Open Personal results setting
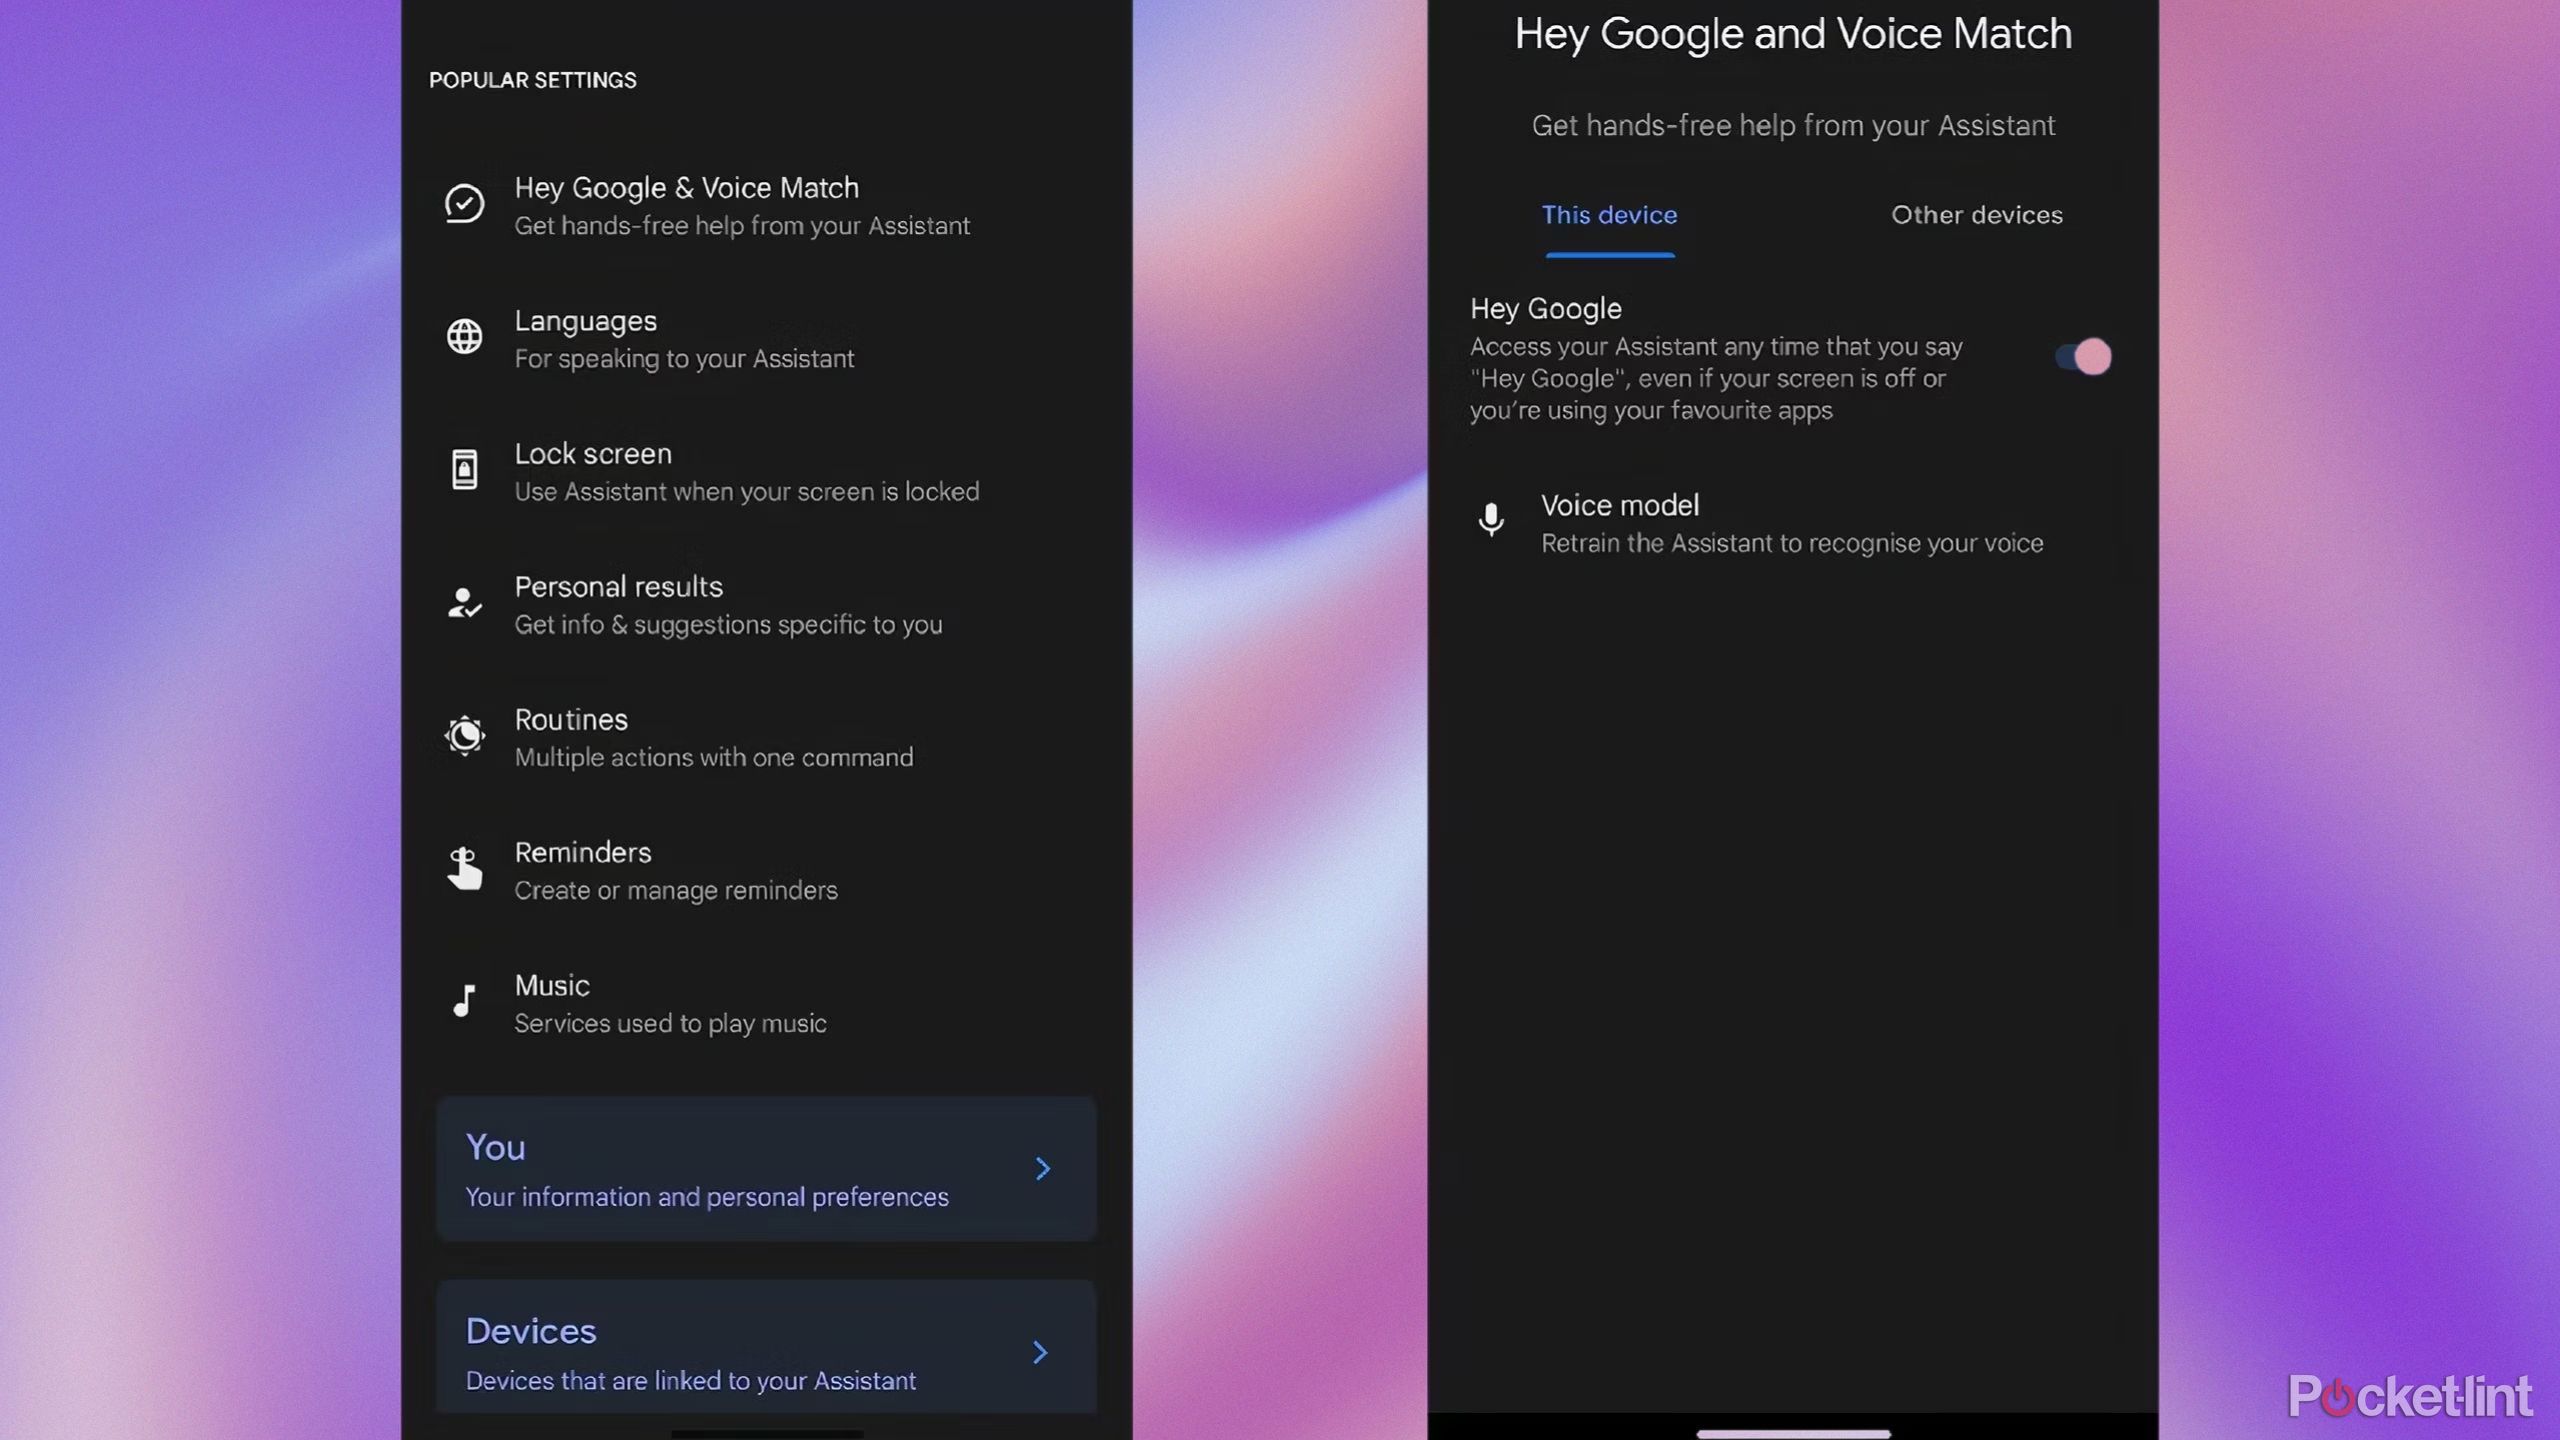2560x1440 pixels. click(766, 604)
